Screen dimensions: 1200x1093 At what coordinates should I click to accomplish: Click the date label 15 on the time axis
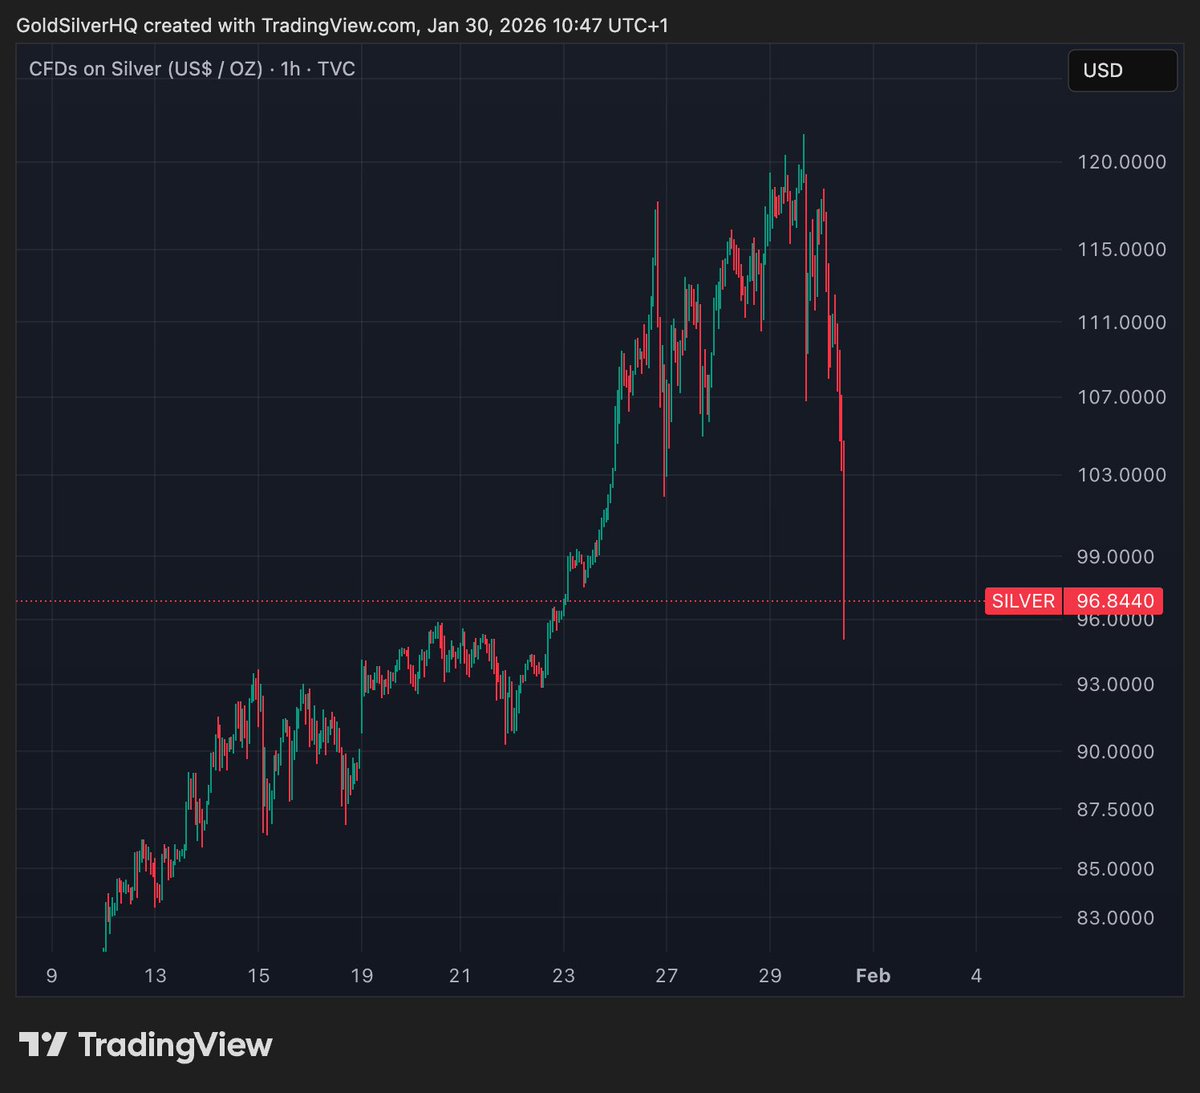[x=258, y=976]
